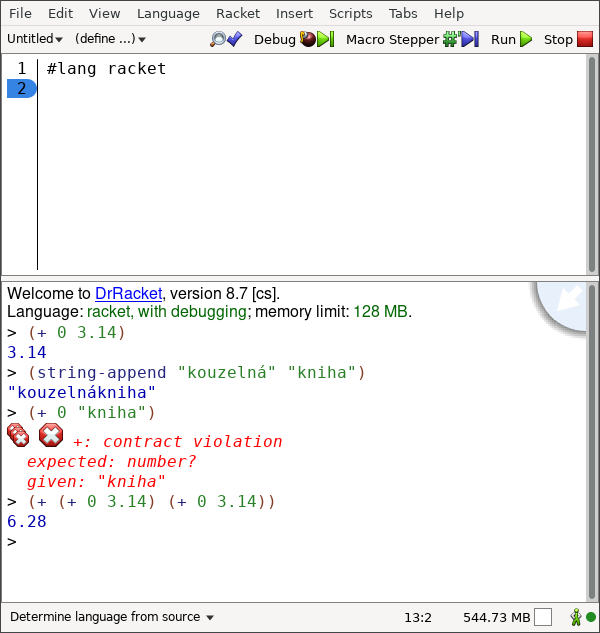Click the 'given: "kniha"' error line
The image size is (600, 633).
point(96,482)
